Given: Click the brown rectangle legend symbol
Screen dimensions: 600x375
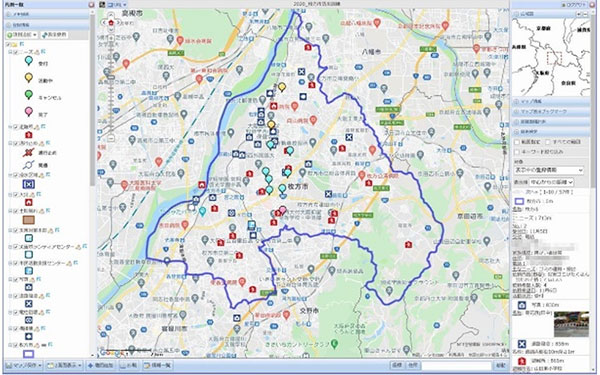Looking at the screenshot, I should [29, 220].
